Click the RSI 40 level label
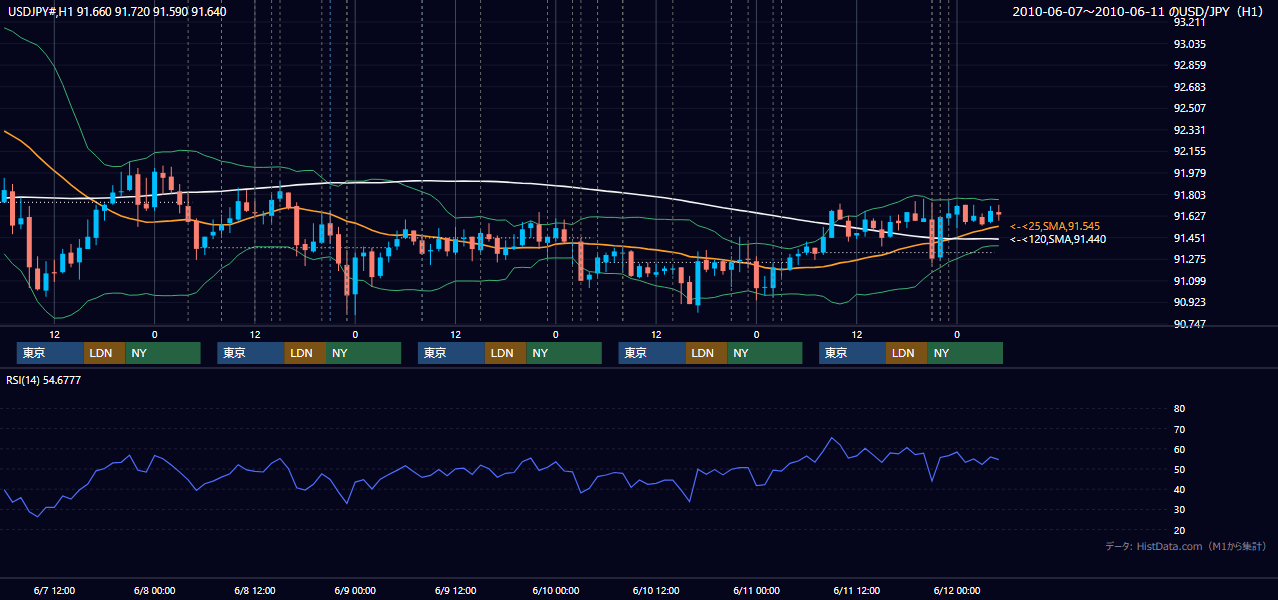The height and width of the screenshot is (600, 1278). pyautogui.click(x=1179, y=489)
